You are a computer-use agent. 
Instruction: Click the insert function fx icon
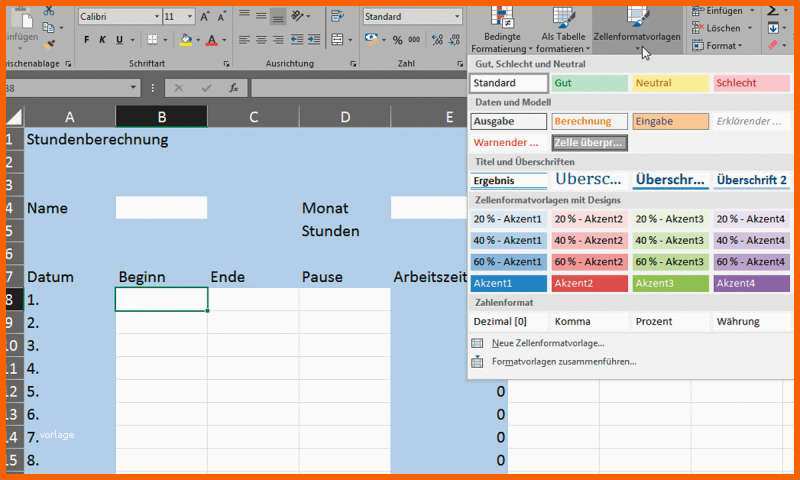[x=233, y=88]
